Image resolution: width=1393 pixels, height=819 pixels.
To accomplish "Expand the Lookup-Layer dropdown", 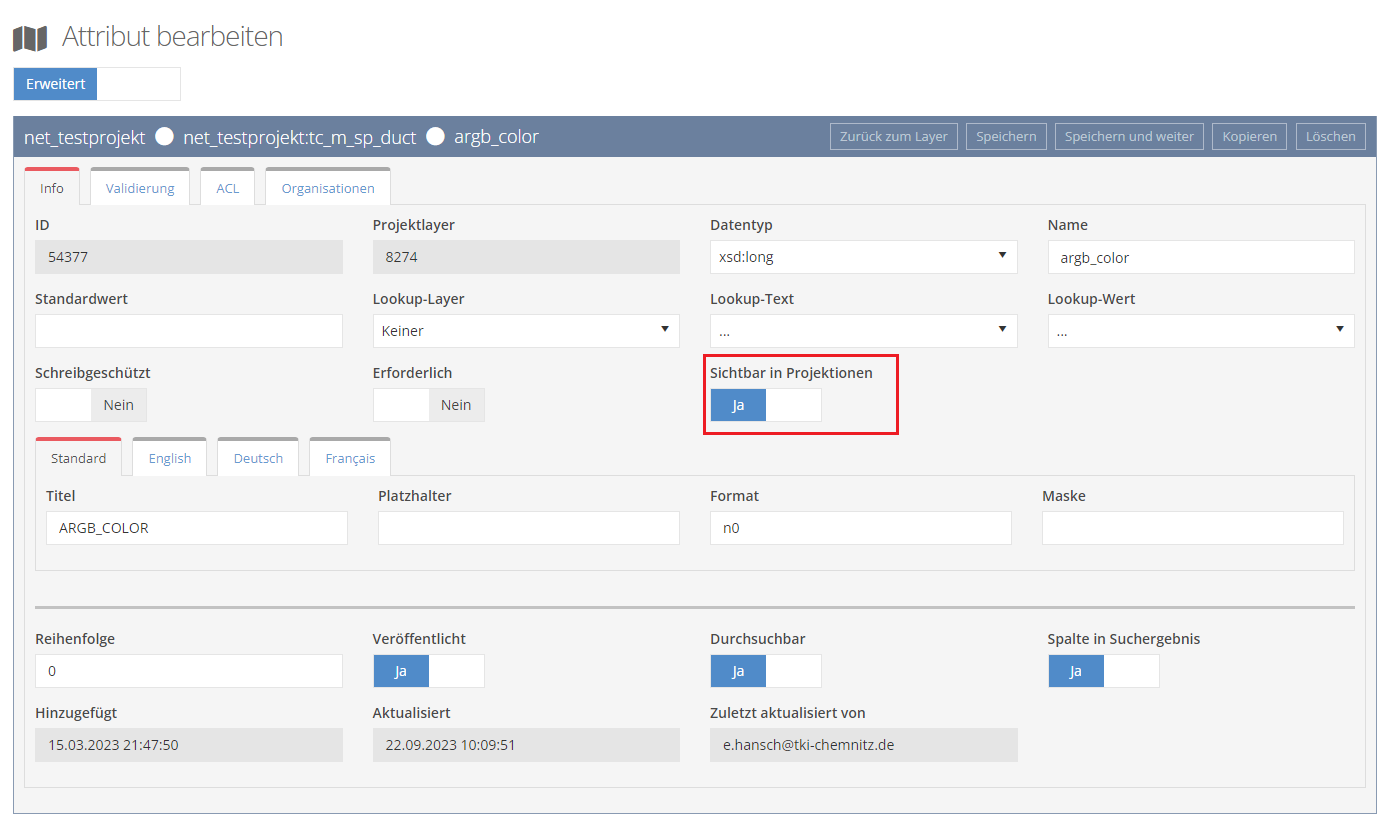I will (x=526, y=331).
